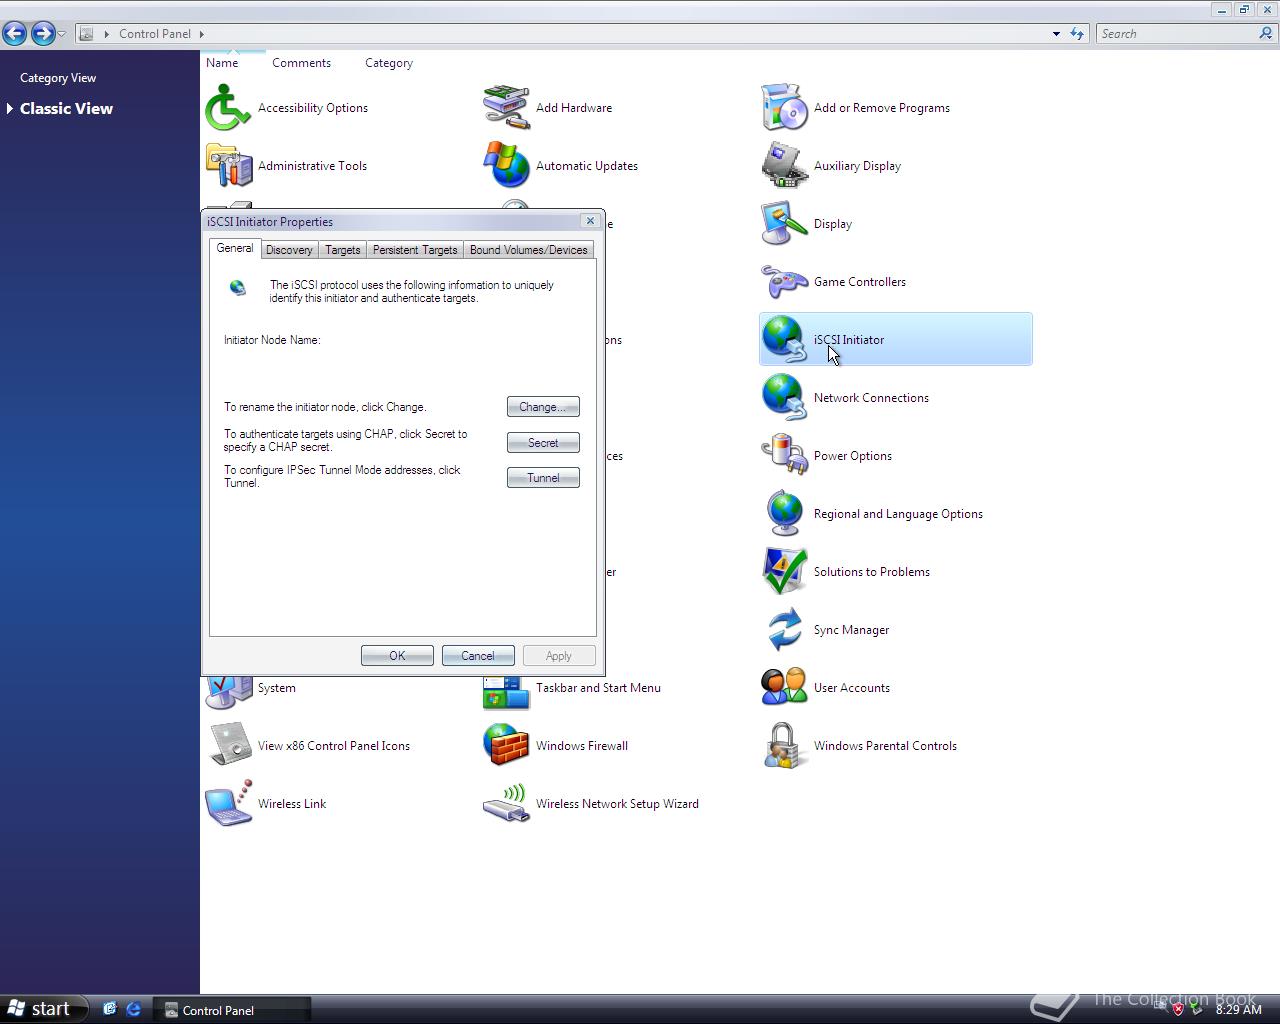
Task: Open Add or Remove Programs icon
Action: [784, 108]
